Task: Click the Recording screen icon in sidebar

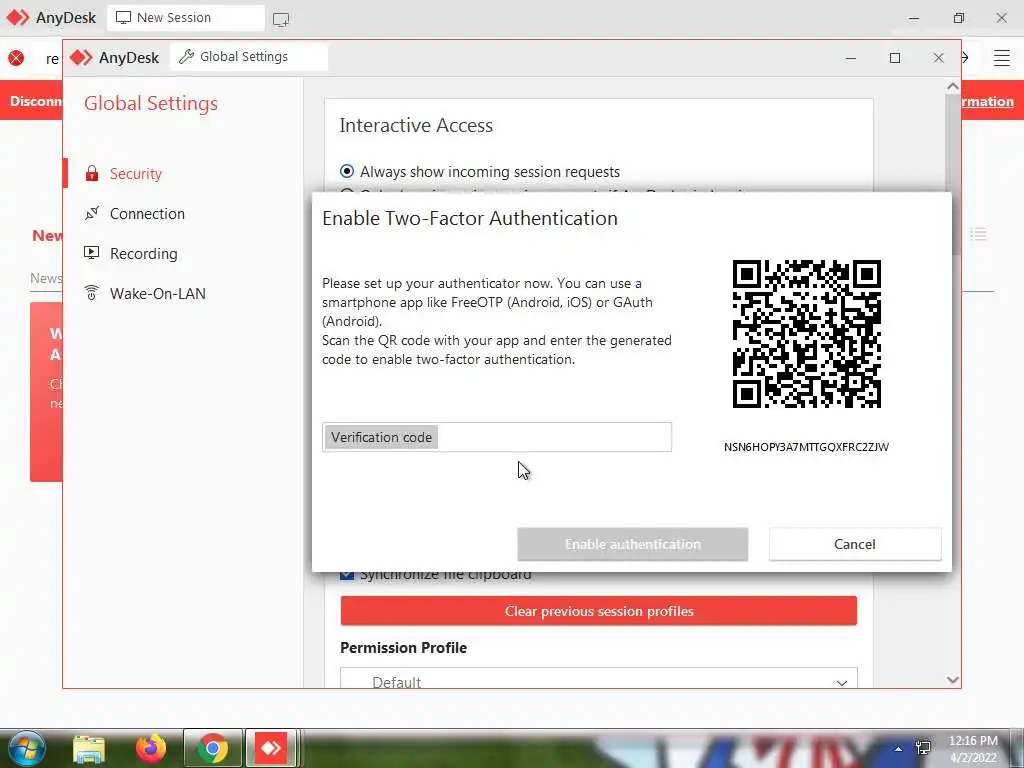Action: 92,253
